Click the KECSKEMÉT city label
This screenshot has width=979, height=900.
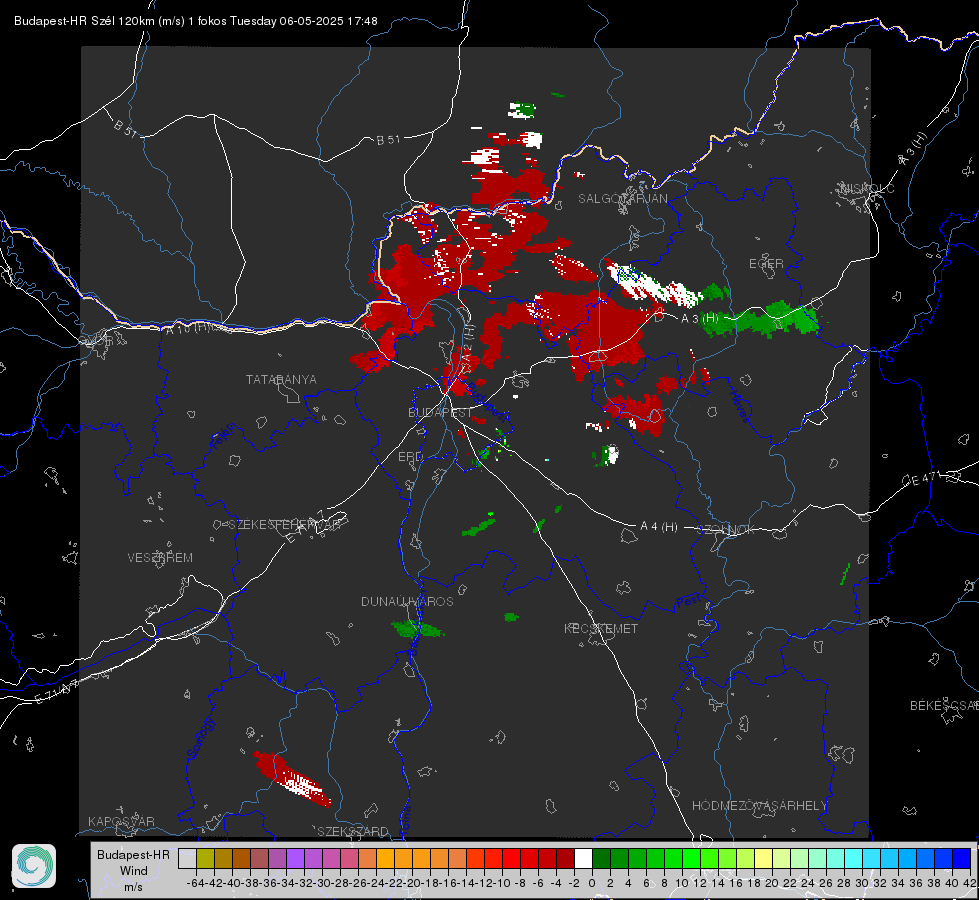[601, 629]
